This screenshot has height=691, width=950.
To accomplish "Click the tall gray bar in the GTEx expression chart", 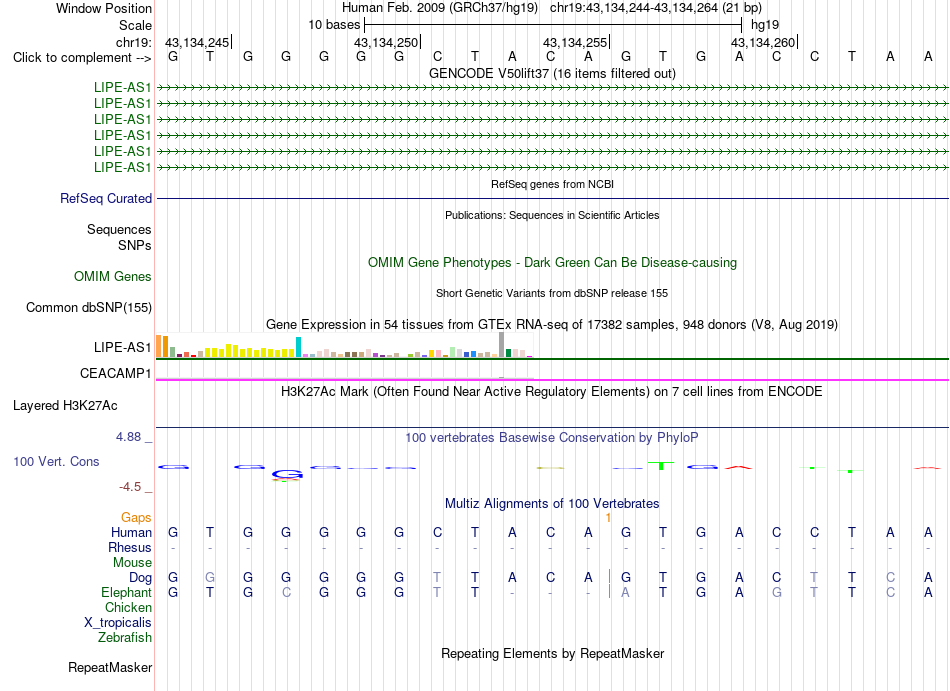I will pos(502,345).
